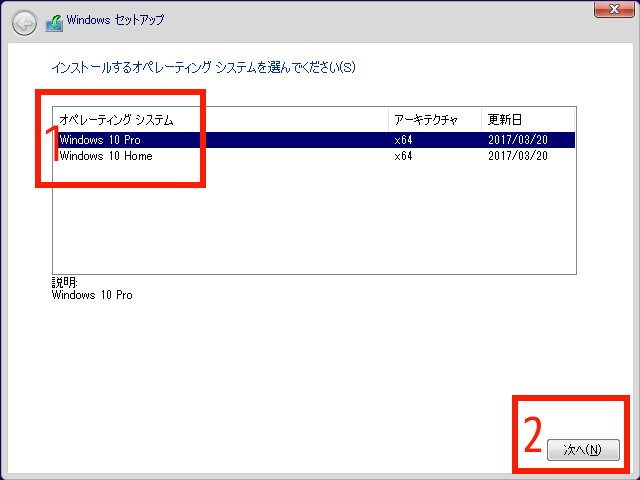Click the アーキテクチャ column header

(425, 120)
